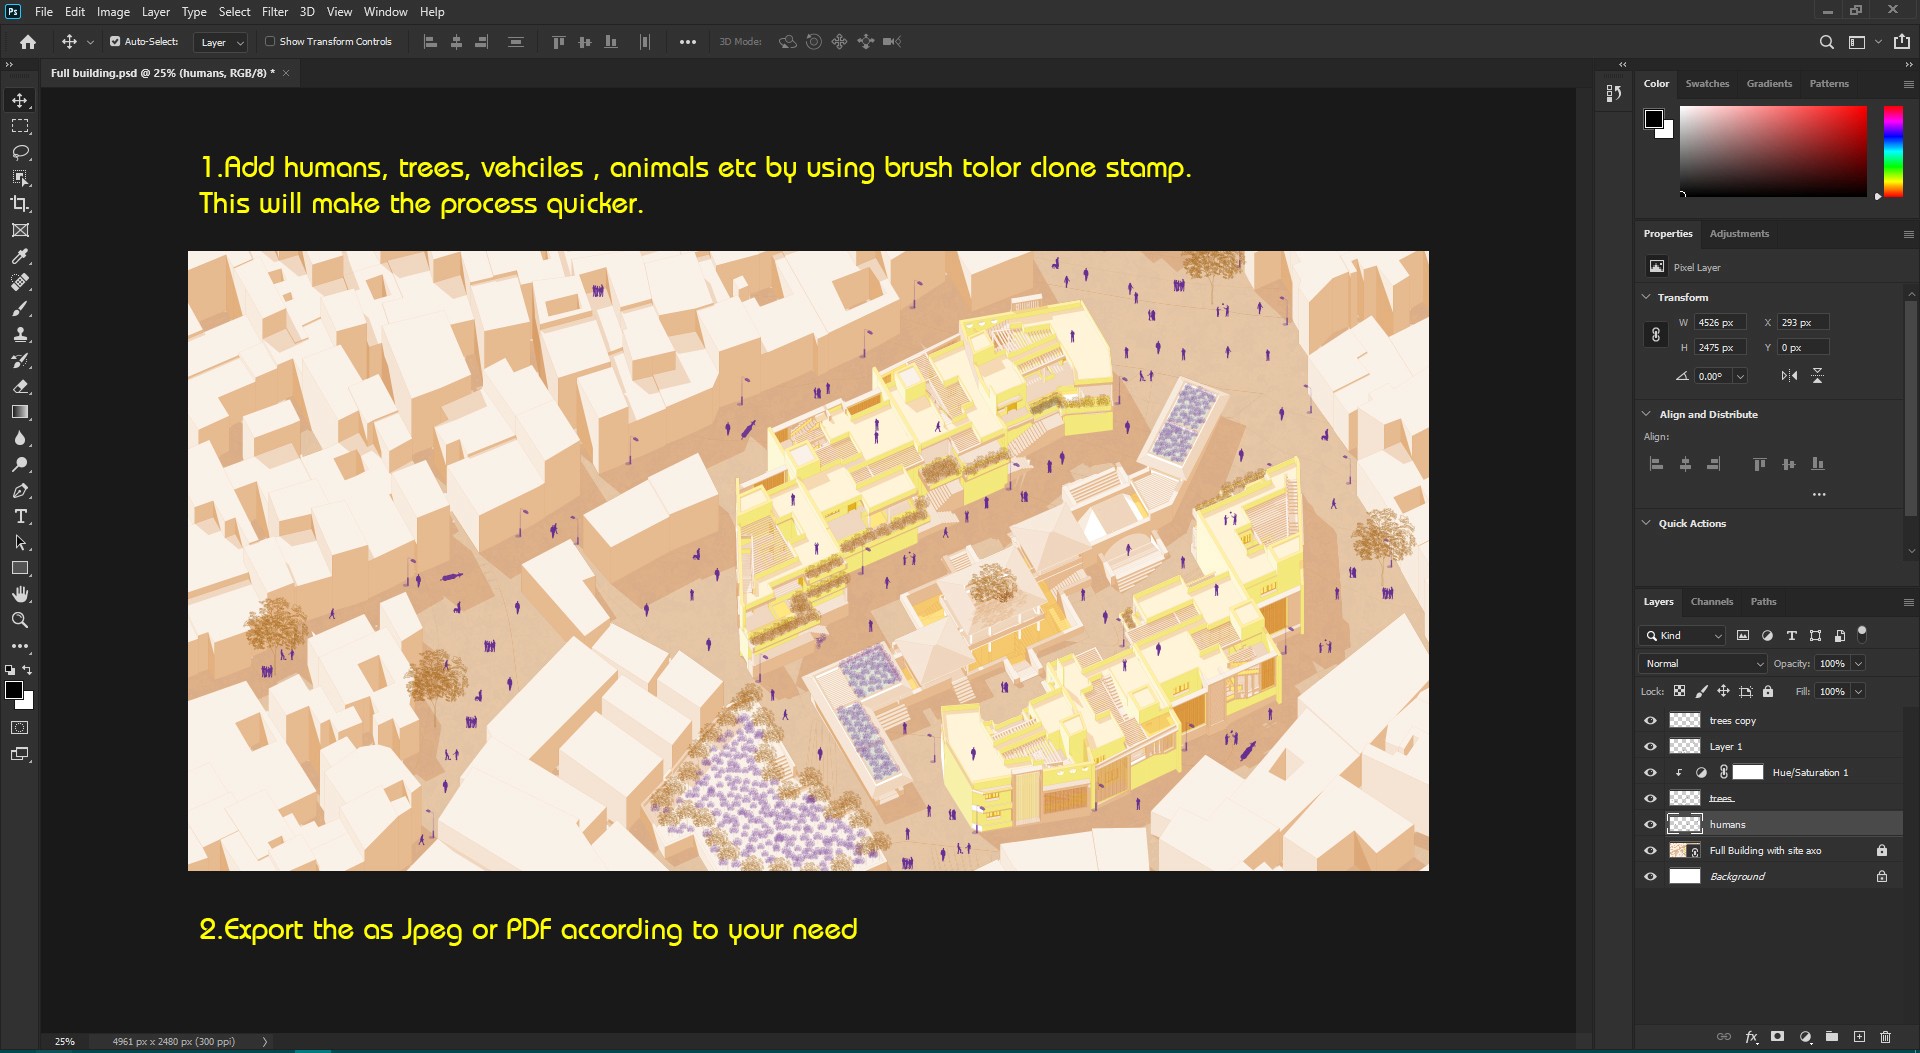Select the Brush tool
The width and height of the screenshot is (1920, 1053).
20,308
